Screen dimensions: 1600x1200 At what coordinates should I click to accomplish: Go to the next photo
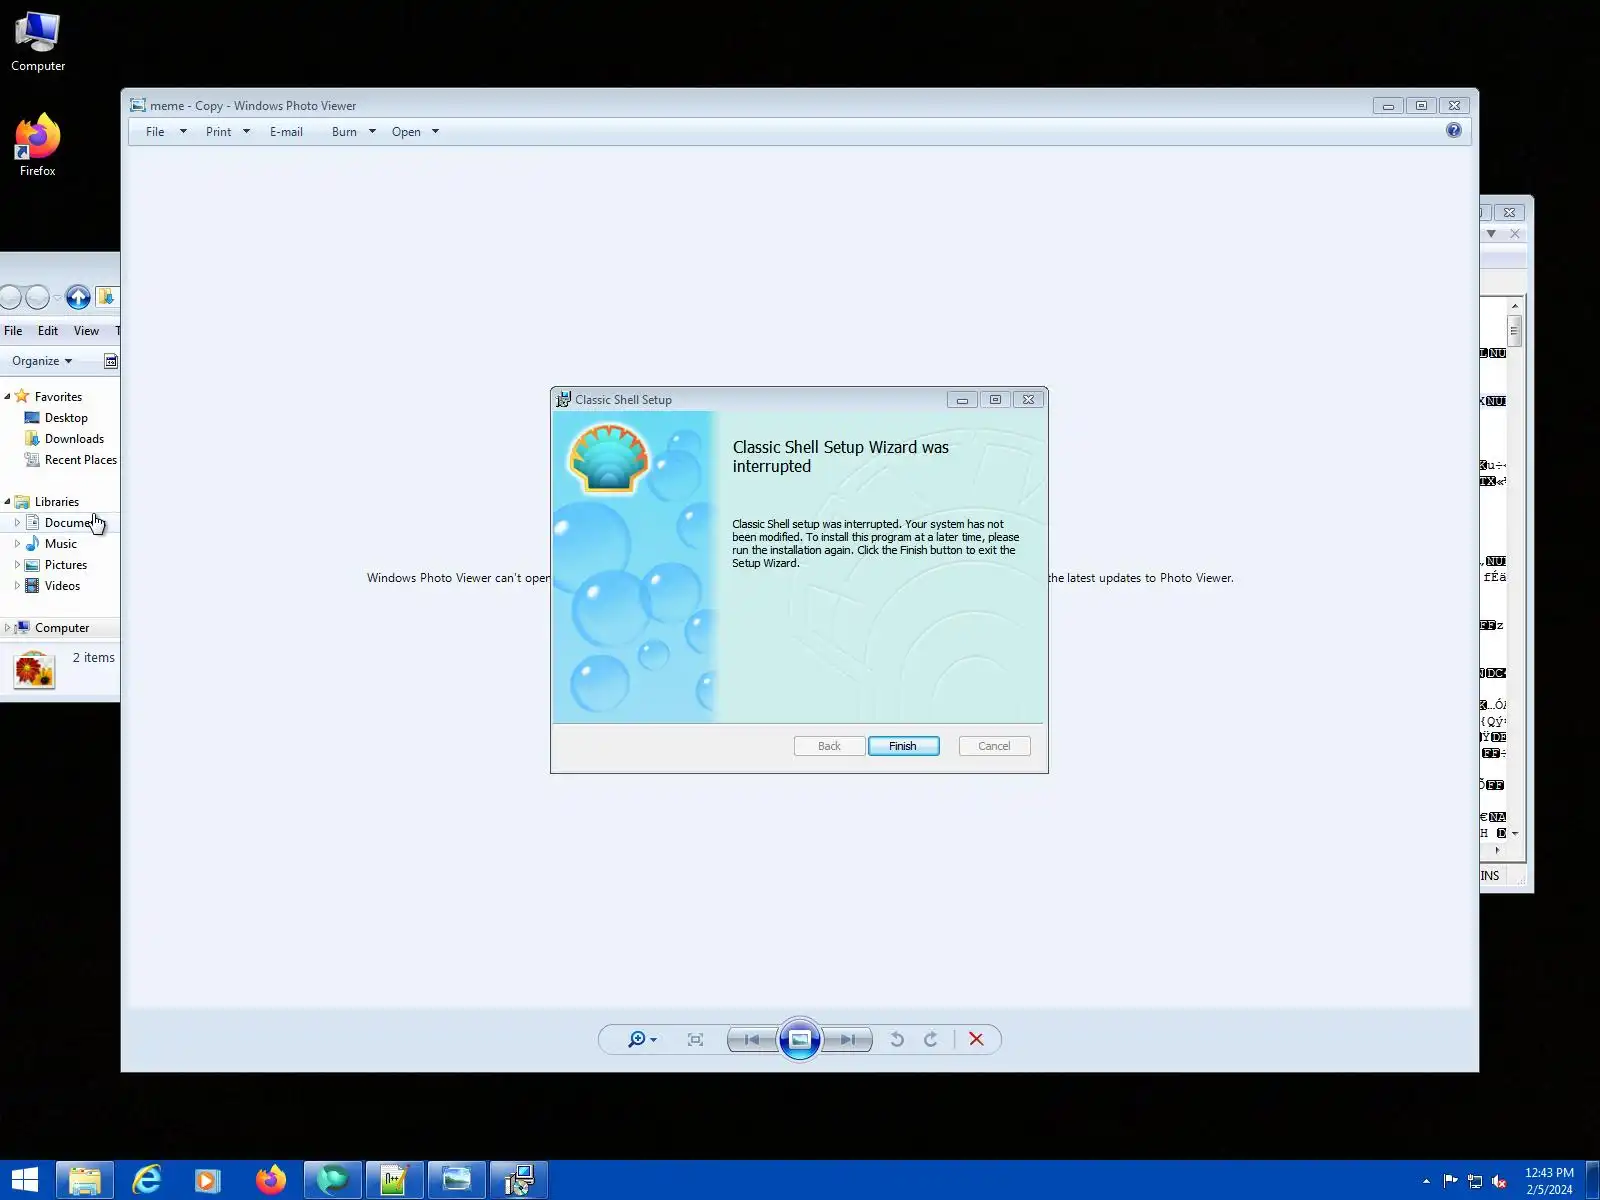(x=847, y=1040)
